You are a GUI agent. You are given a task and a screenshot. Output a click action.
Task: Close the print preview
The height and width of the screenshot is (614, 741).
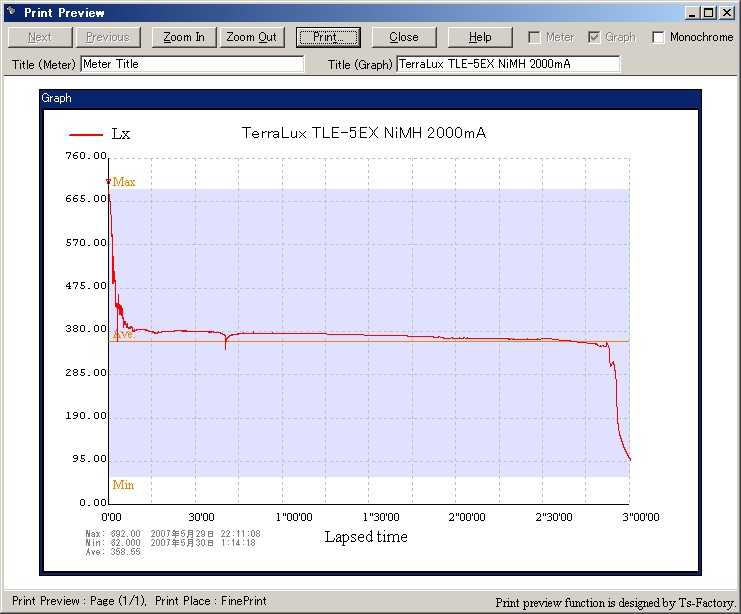404,37
